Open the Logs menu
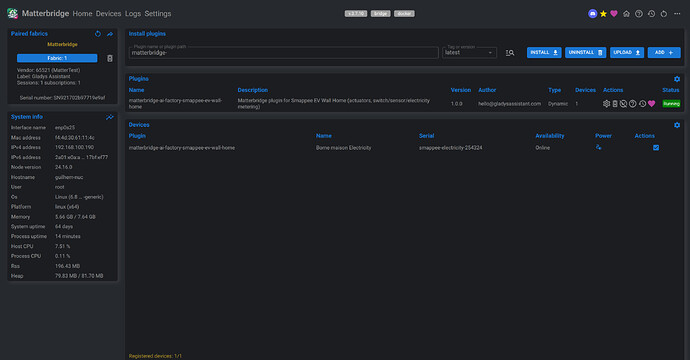This screenshot has width=690, height=360. (133, 14)
